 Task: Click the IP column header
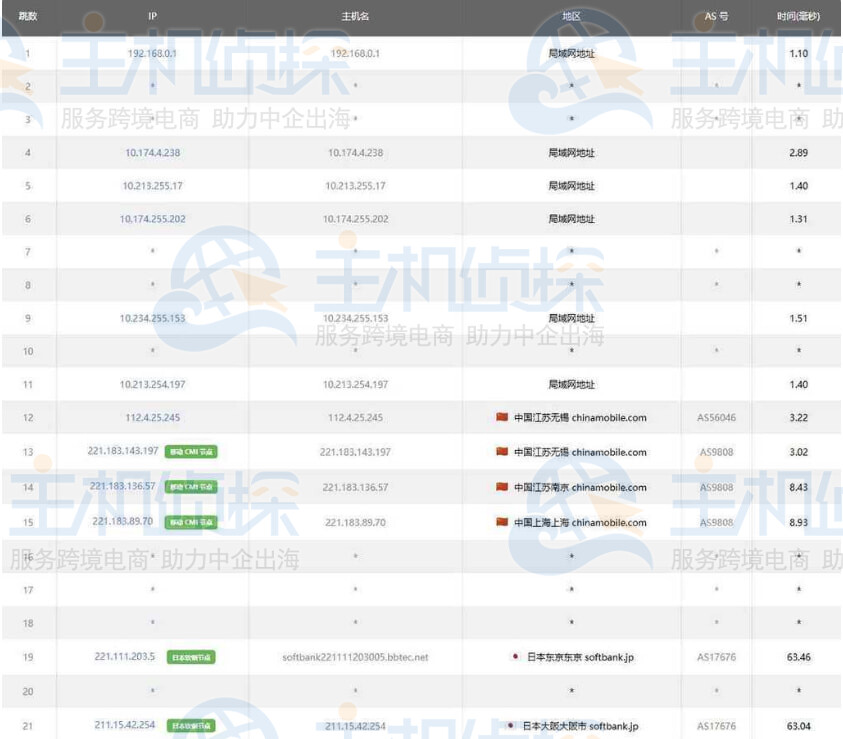click(152, 16)
